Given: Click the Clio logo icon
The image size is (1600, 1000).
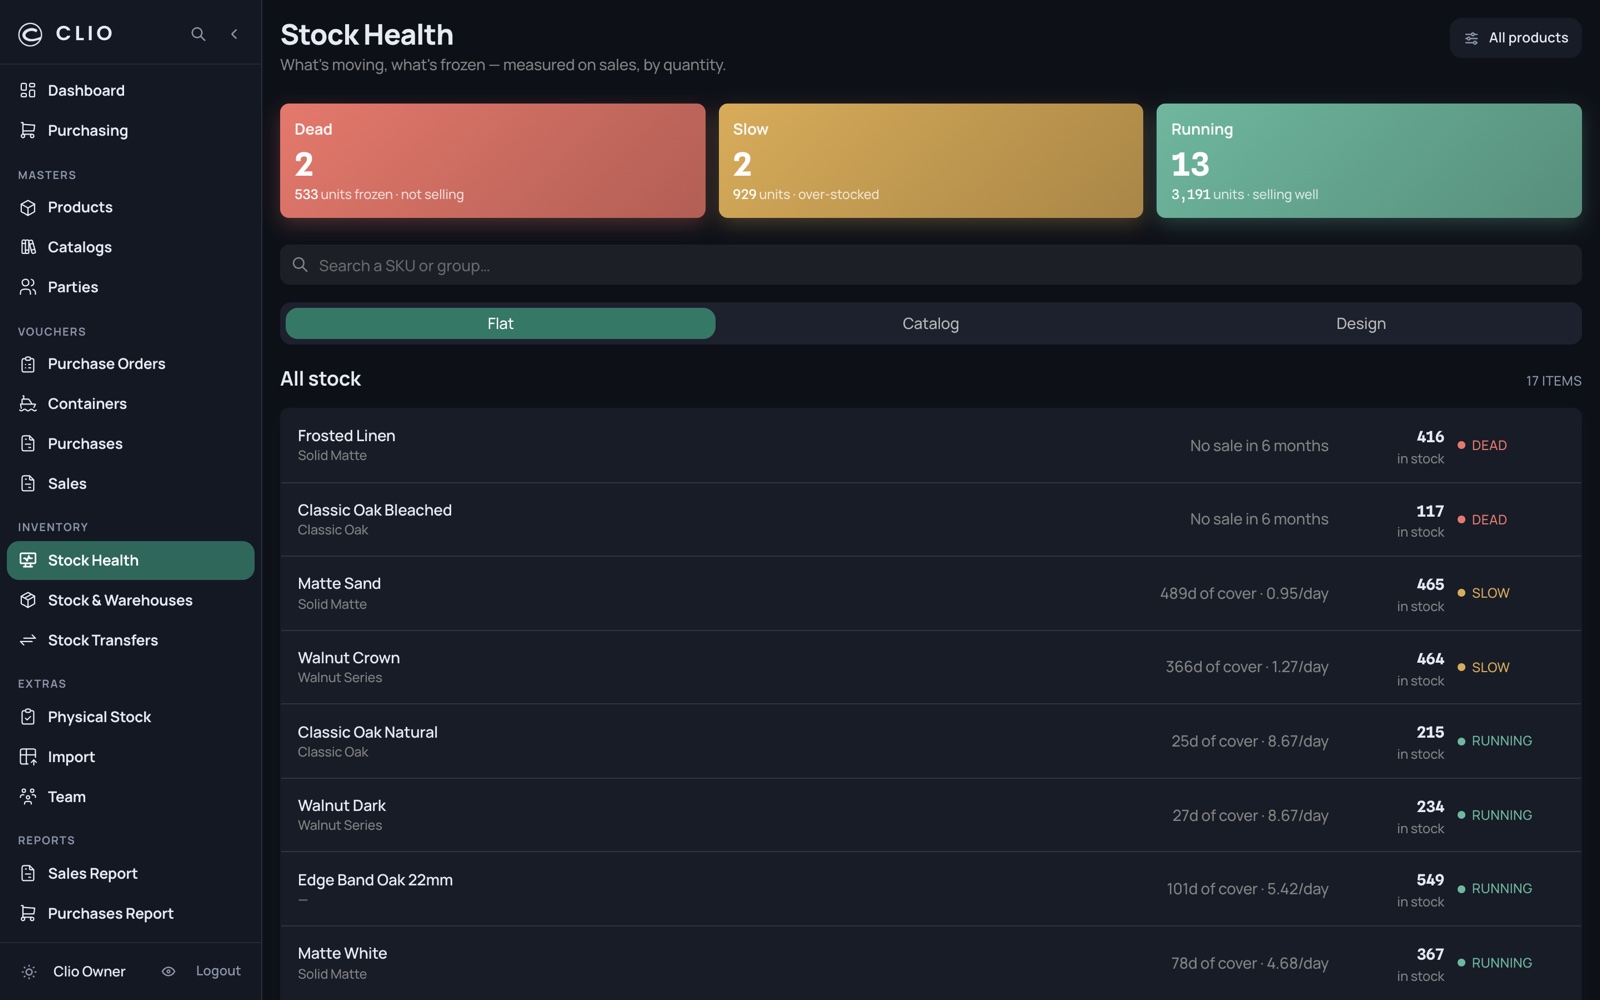Looking at the screenshot, I should [x=30, y=34].
